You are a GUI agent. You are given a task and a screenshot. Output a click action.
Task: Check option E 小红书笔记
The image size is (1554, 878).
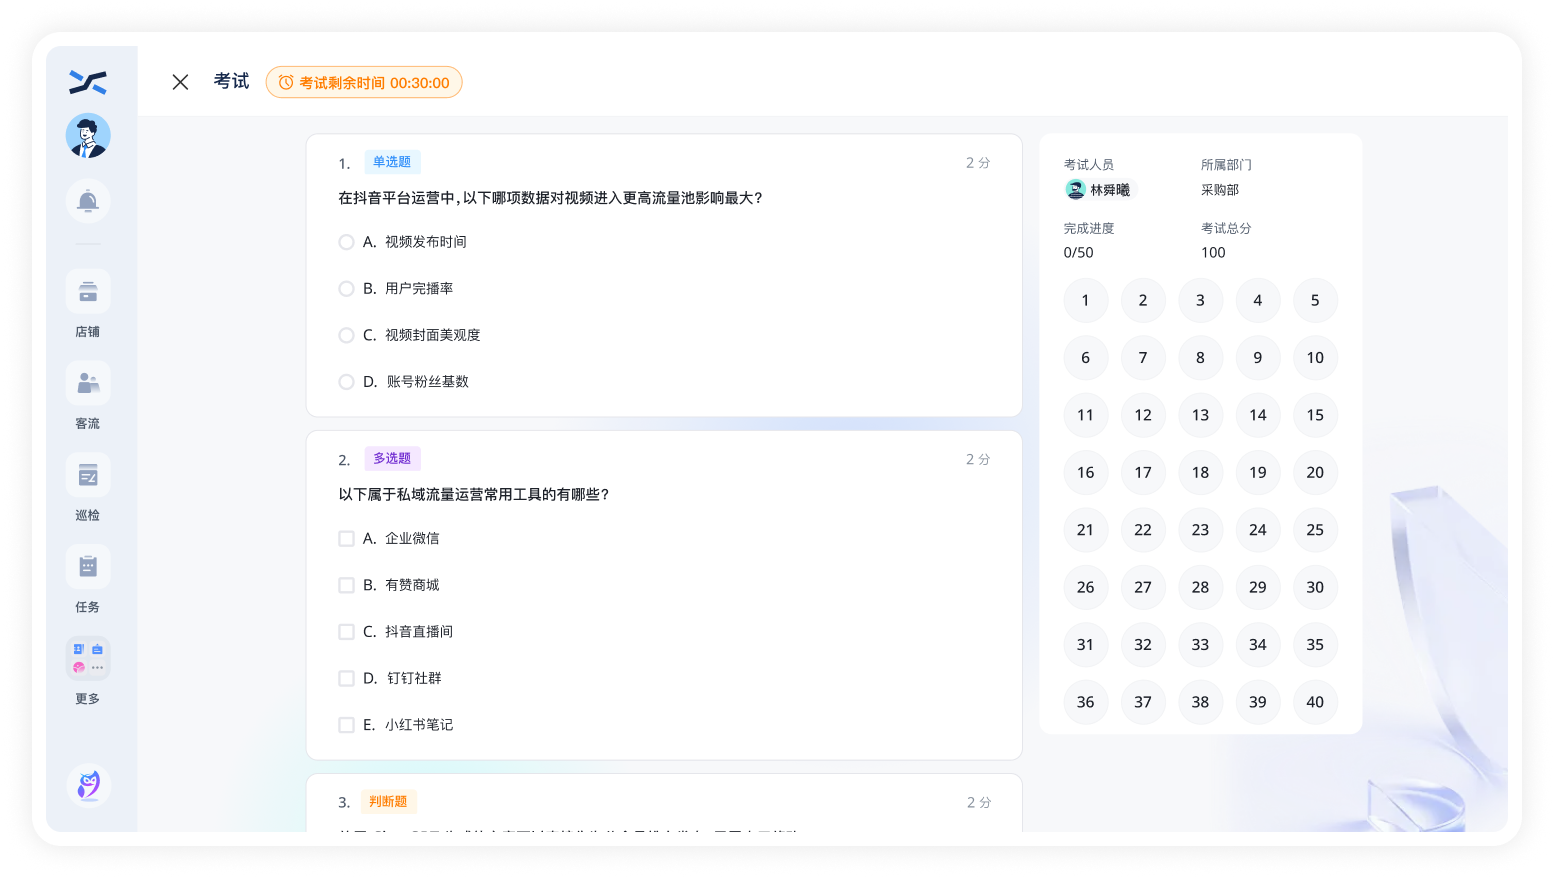pos(346,725)
